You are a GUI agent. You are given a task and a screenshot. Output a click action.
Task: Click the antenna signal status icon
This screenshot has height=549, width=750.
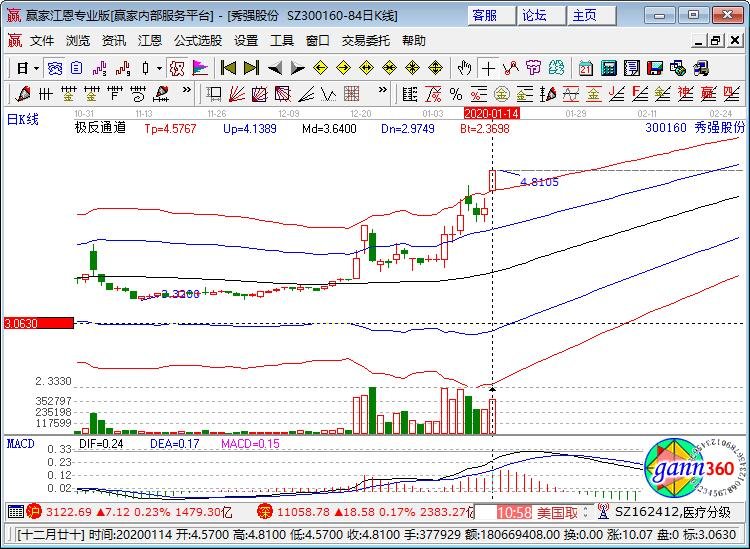(603, 512)
